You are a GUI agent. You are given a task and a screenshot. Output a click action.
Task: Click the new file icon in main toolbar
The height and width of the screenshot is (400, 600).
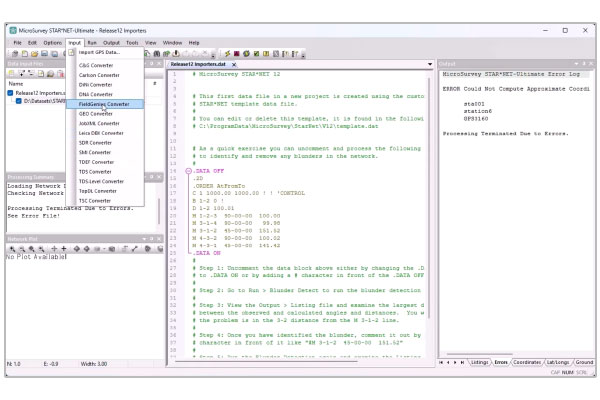click(x=25, y=54)
